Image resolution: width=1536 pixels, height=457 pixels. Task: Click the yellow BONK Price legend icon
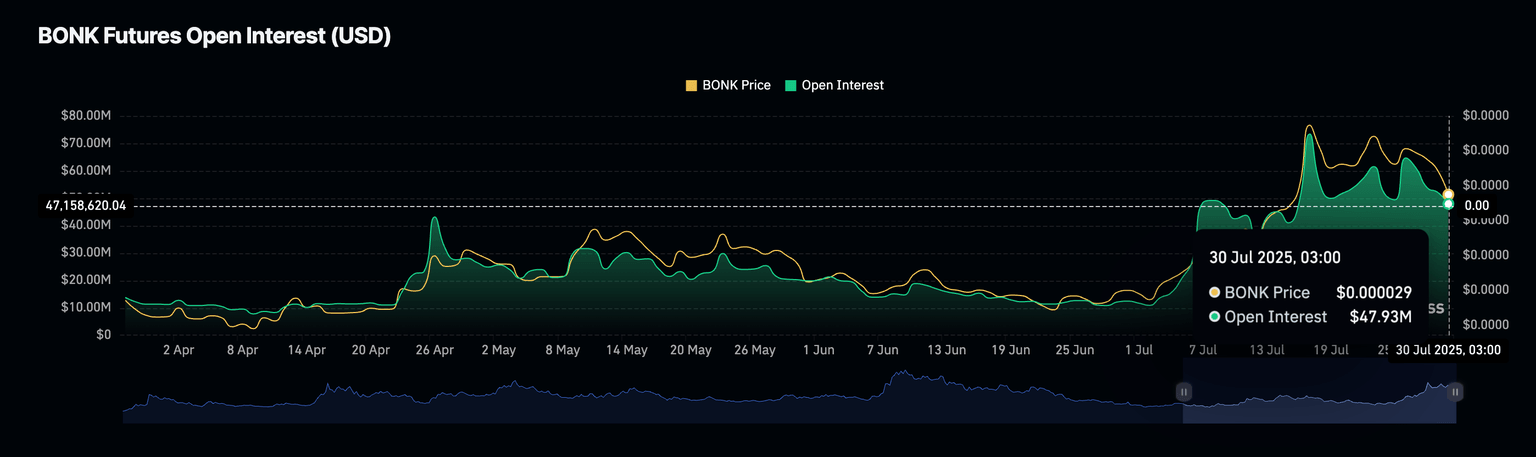pos(691,86)
